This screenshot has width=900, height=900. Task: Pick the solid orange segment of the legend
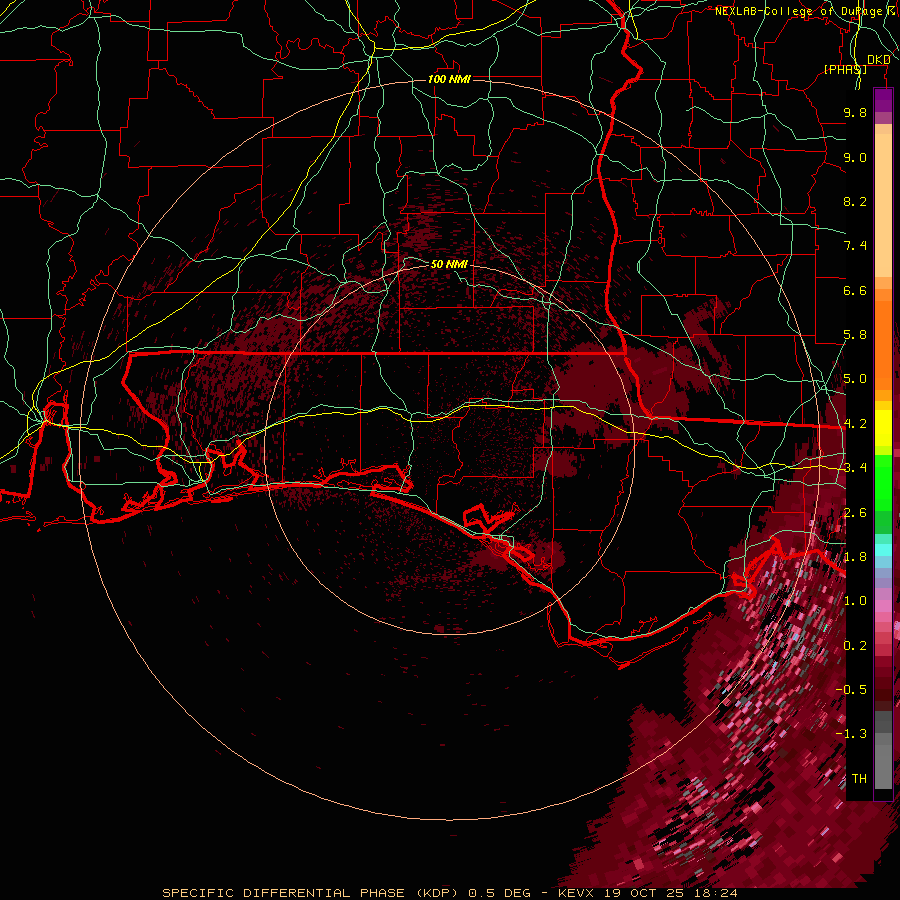[883, 344]
